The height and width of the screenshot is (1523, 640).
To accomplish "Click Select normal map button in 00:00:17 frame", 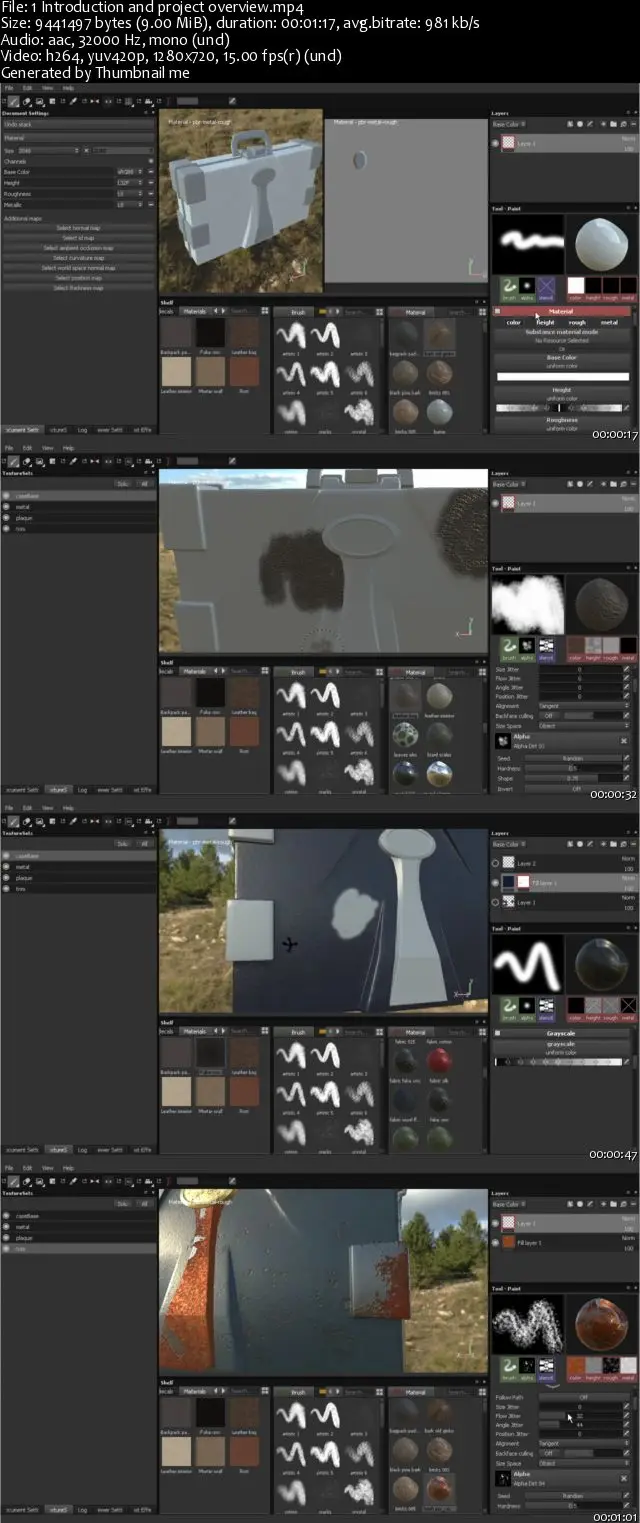I will pos(78,228).
